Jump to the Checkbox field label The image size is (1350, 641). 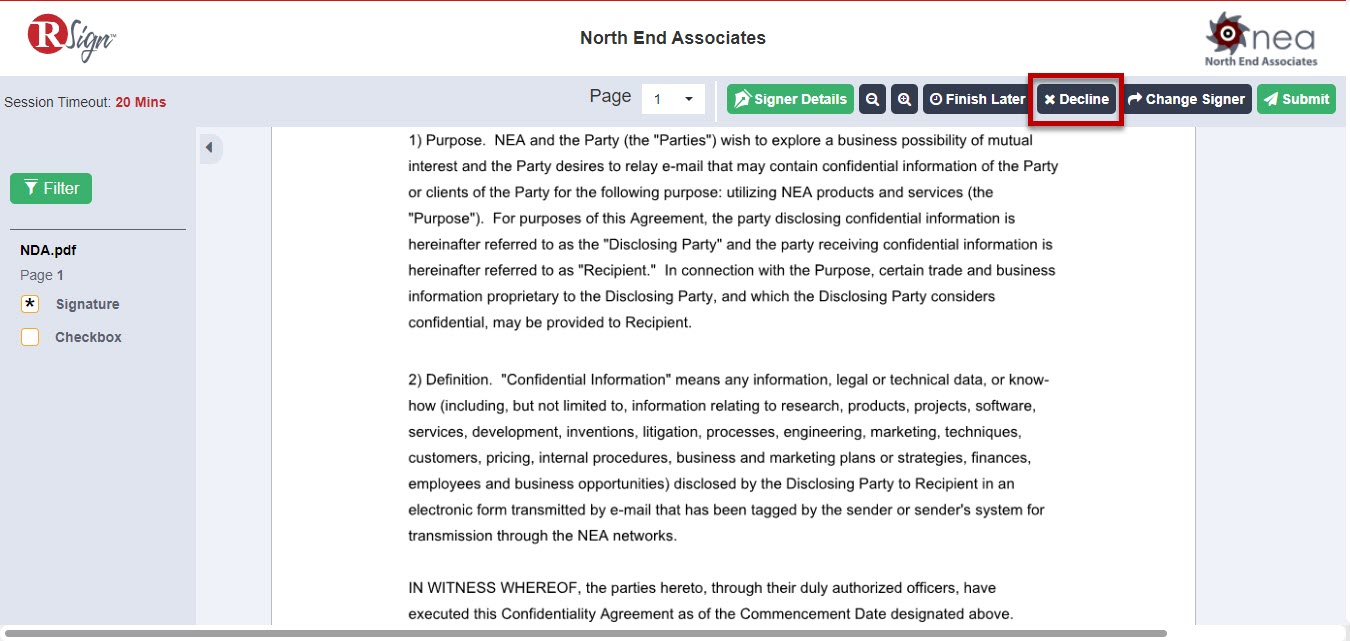(x=88, y=337)
